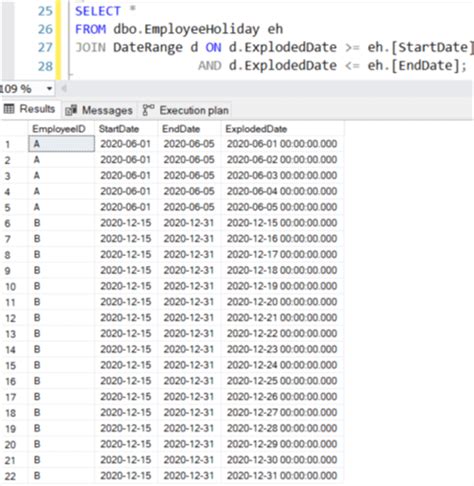Viewport: 474px width, 486px height.
Task: Select row header number 1
Action: point(15,144)
